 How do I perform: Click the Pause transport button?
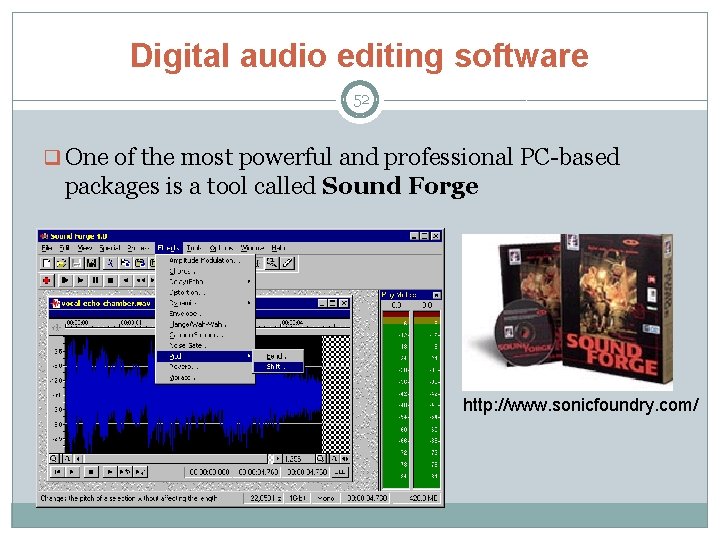(x=96, y=280)
